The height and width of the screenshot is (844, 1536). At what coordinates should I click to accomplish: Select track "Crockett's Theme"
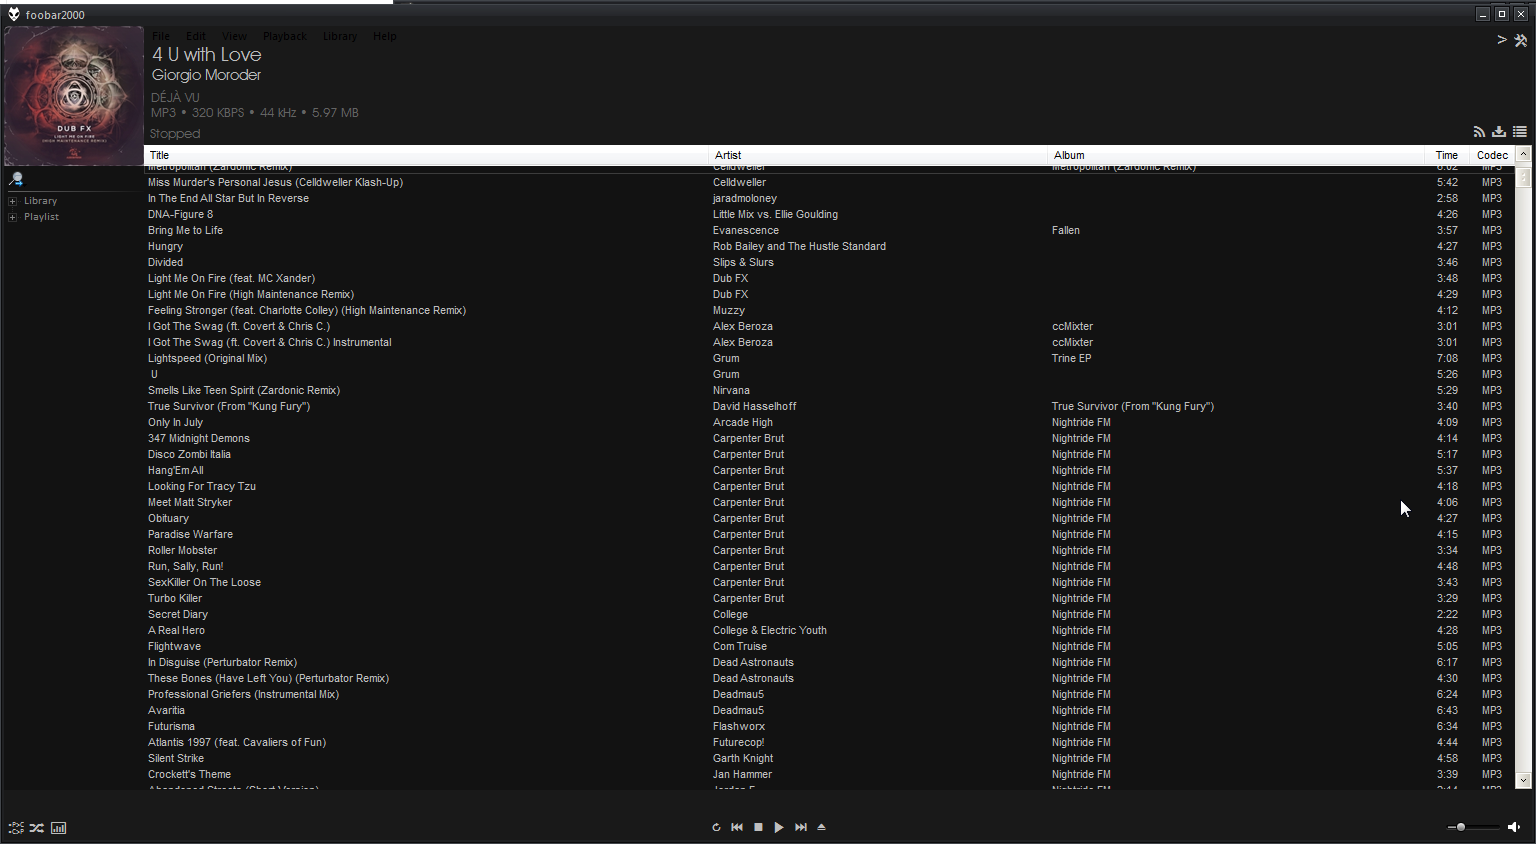click(x=189, y=774)
